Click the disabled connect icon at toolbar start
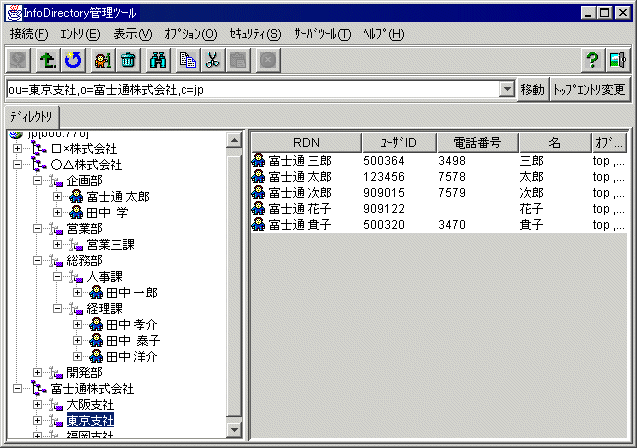The height and width of the screenshot is (448, 637). point(18,61)
